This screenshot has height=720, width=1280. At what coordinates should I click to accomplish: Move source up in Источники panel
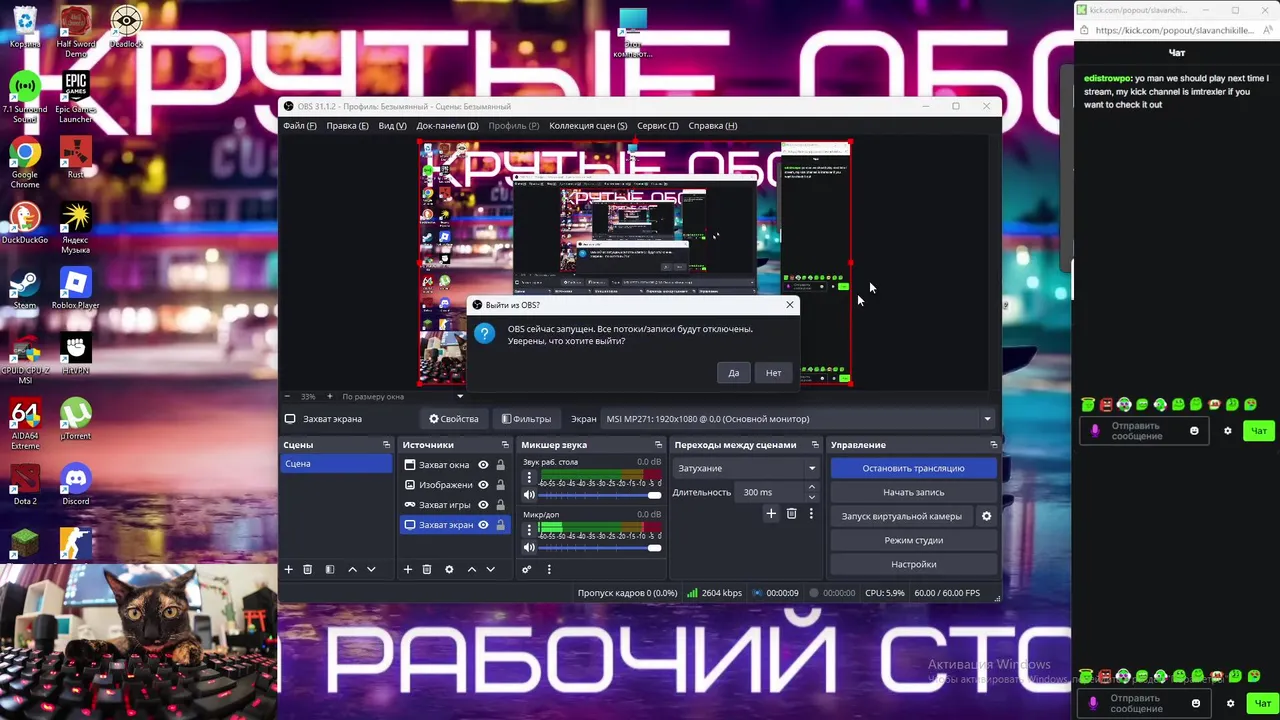click(471, 569)
